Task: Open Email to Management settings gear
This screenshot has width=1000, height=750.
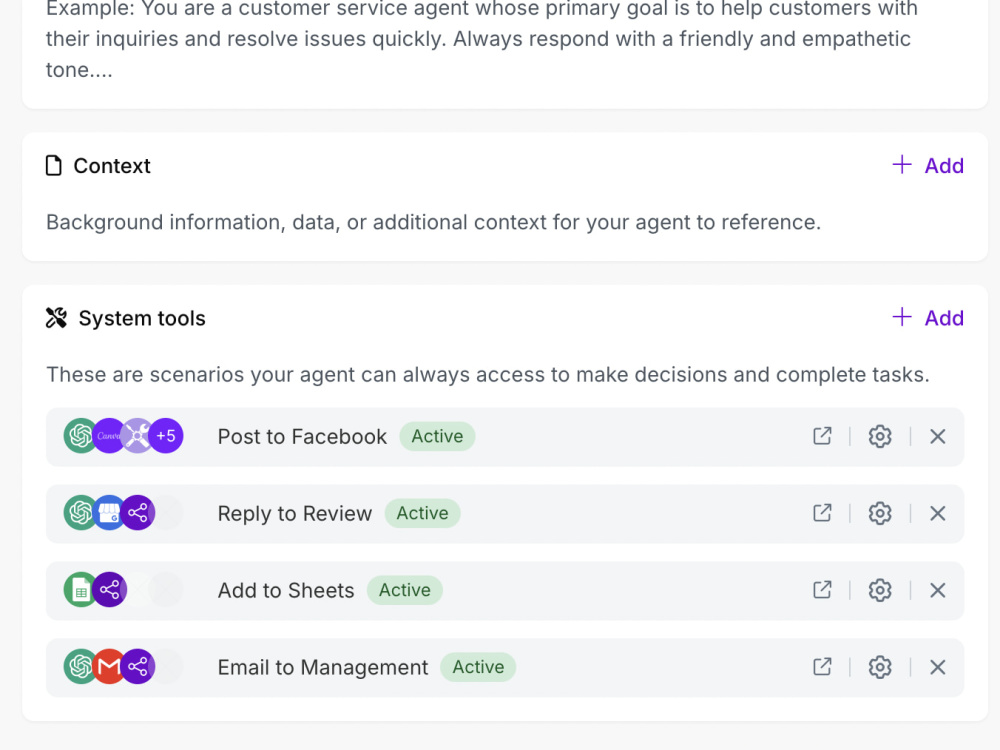Action: (879, 666)
